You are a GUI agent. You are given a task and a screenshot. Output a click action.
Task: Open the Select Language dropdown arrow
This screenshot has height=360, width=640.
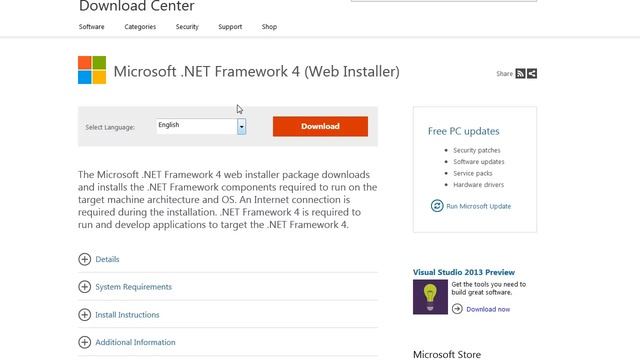242,127
